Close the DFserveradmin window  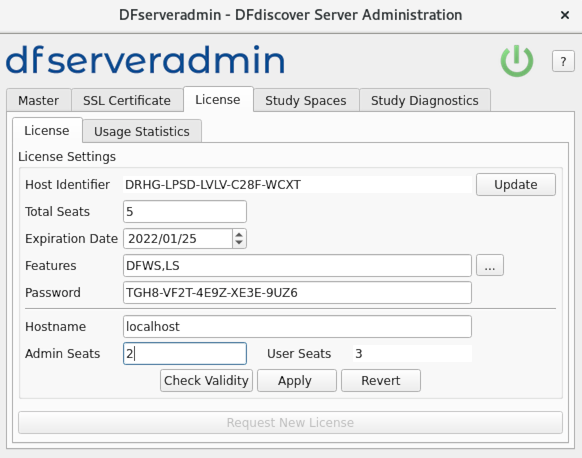pos(565,15)
